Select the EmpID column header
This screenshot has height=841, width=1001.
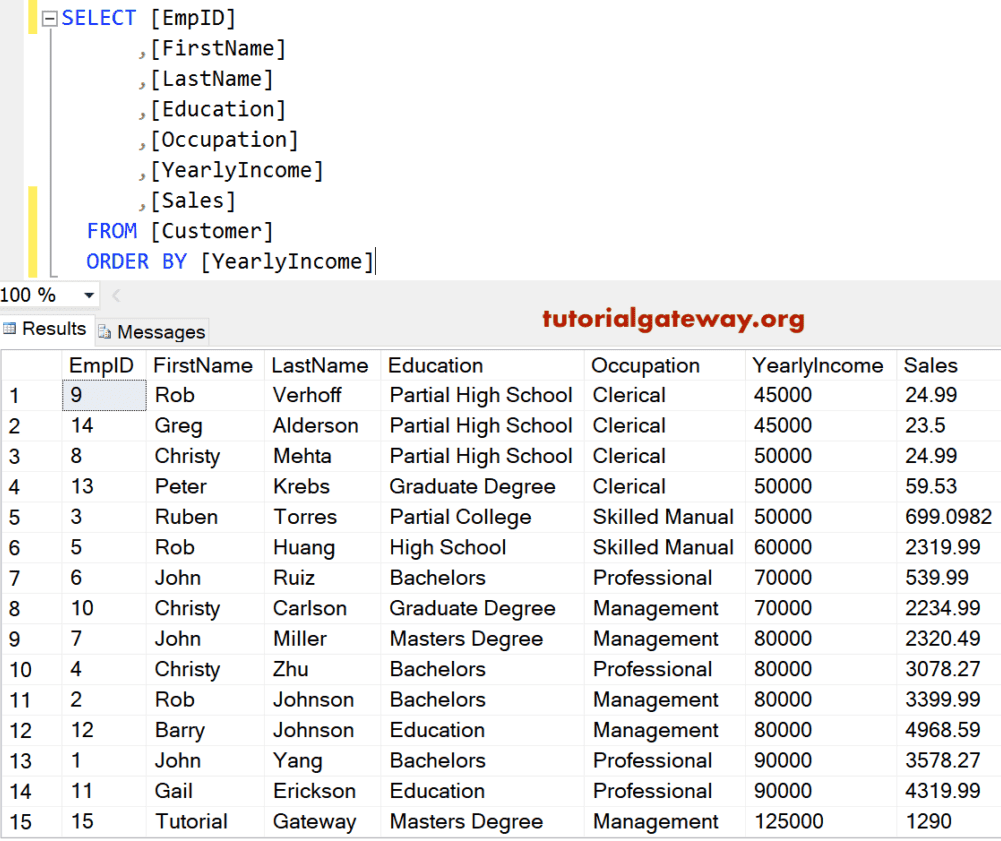coord(102,365)
